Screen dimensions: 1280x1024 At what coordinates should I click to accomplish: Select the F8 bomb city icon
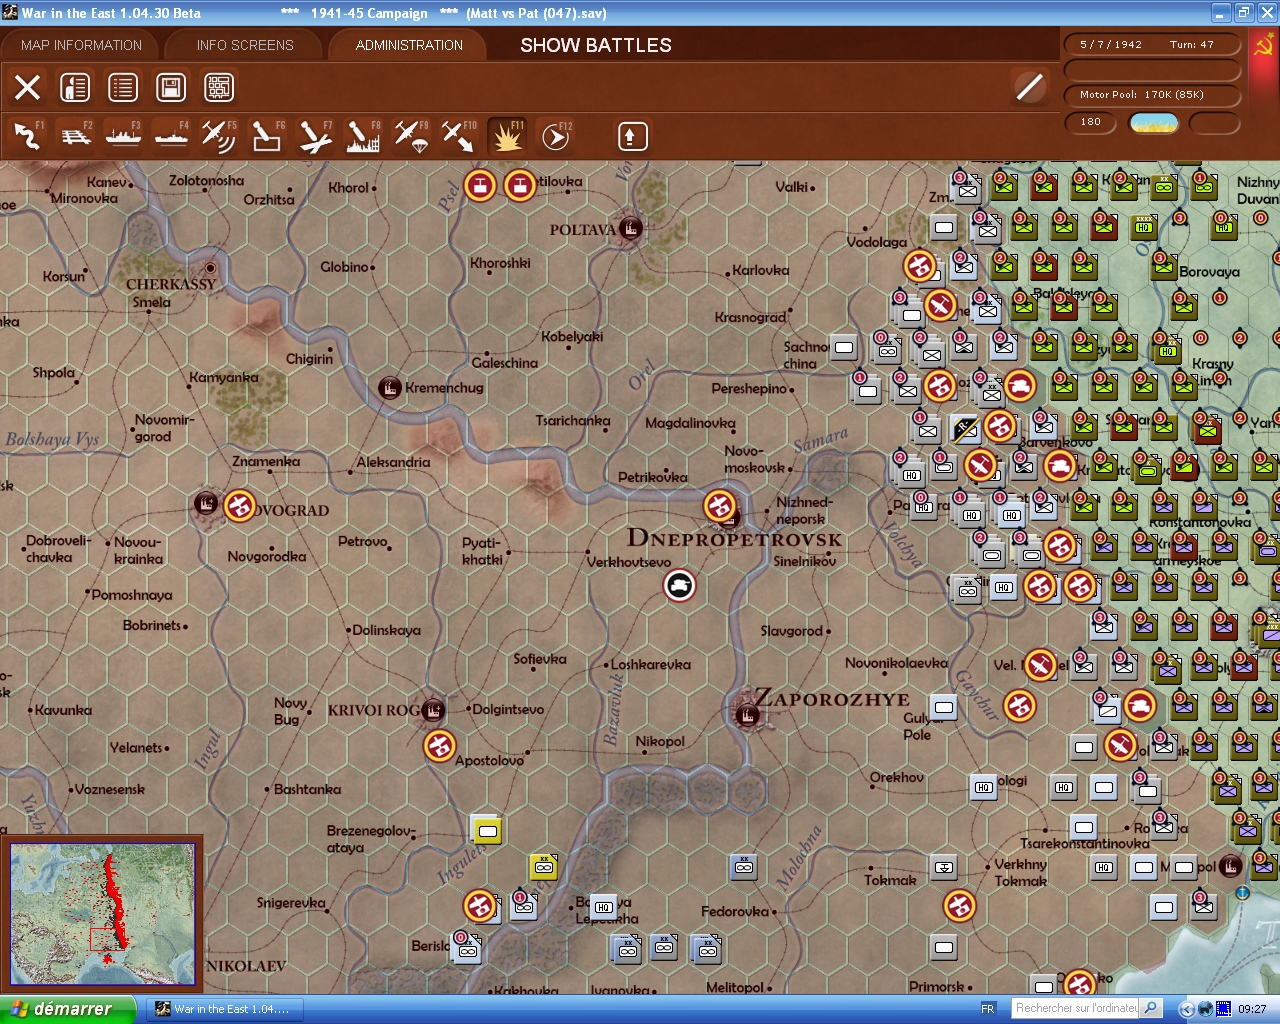363,136
